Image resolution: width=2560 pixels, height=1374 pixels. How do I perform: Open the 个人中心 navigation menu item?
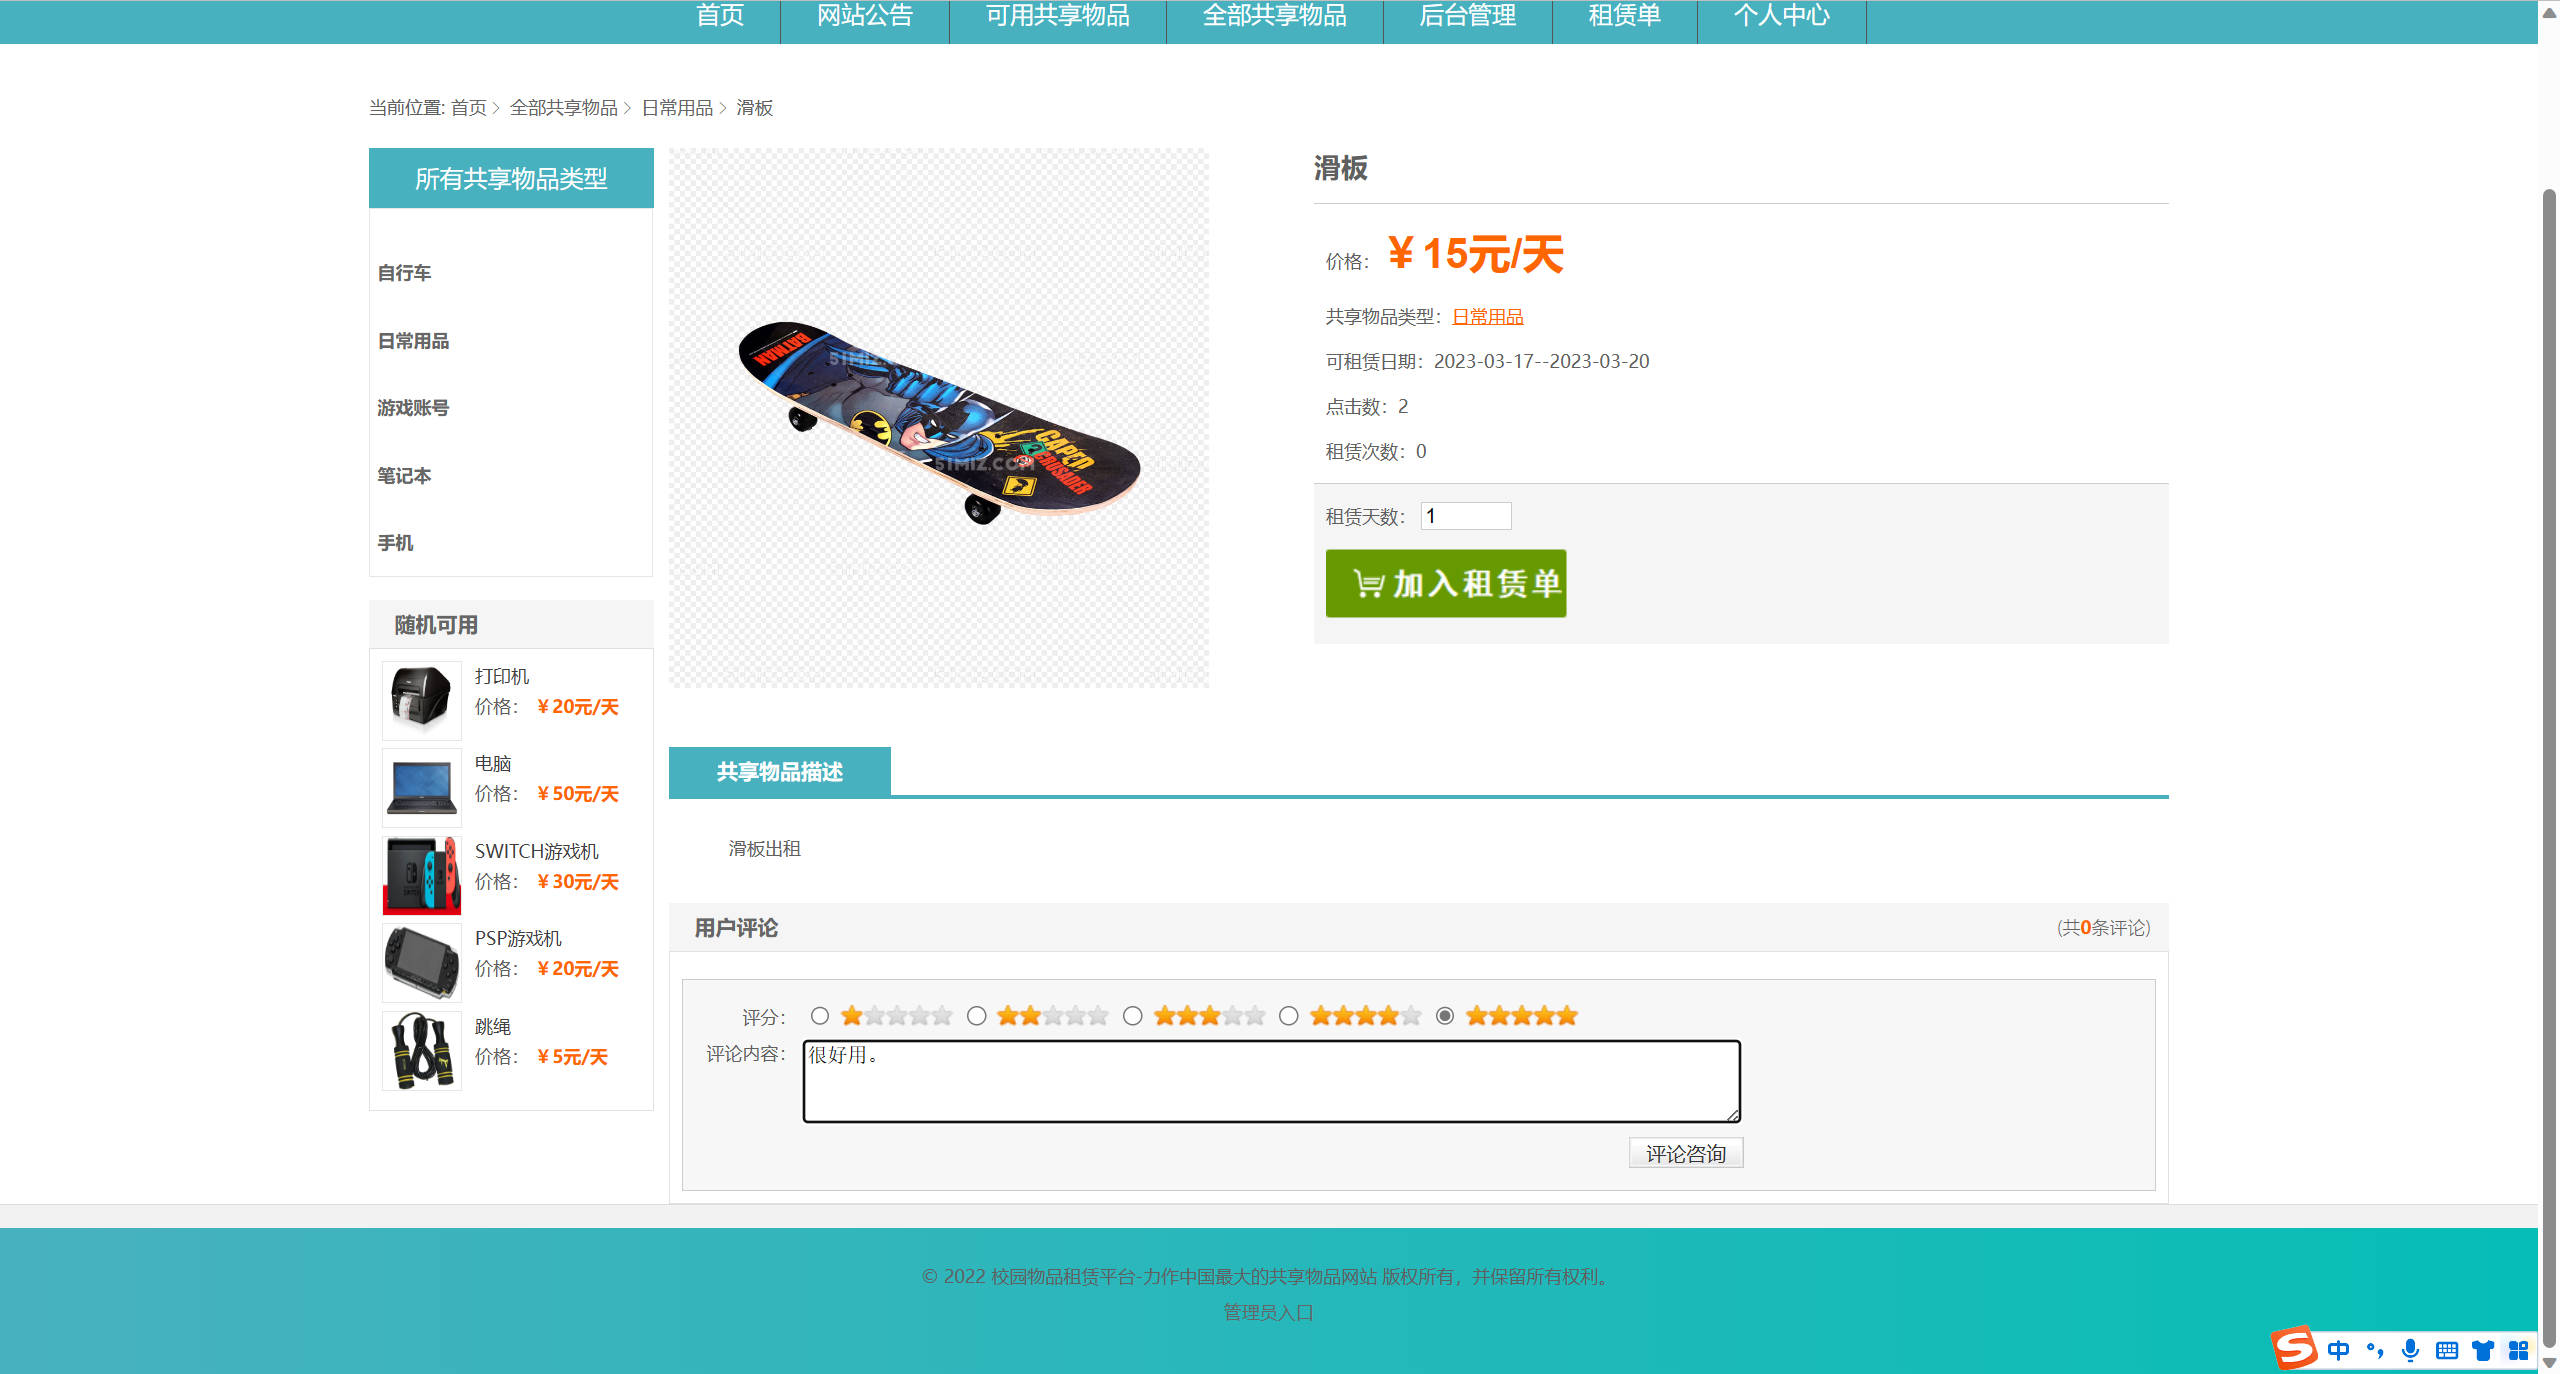(1781, 16)
